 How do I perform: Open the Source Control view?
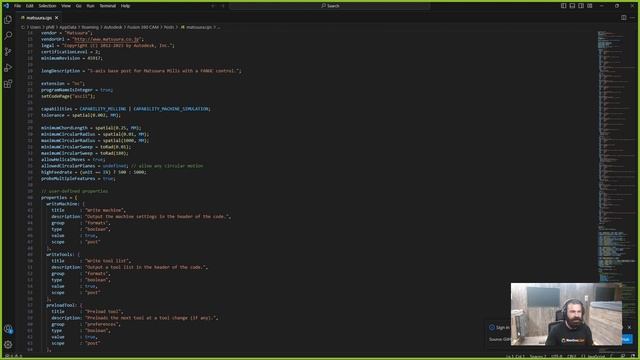coord(8,51)
